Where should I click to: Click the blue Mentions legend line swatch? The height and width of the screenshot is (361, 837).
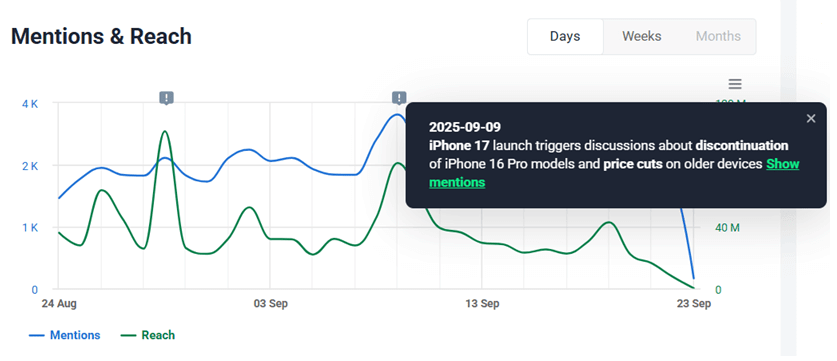[x=36, y=335]
